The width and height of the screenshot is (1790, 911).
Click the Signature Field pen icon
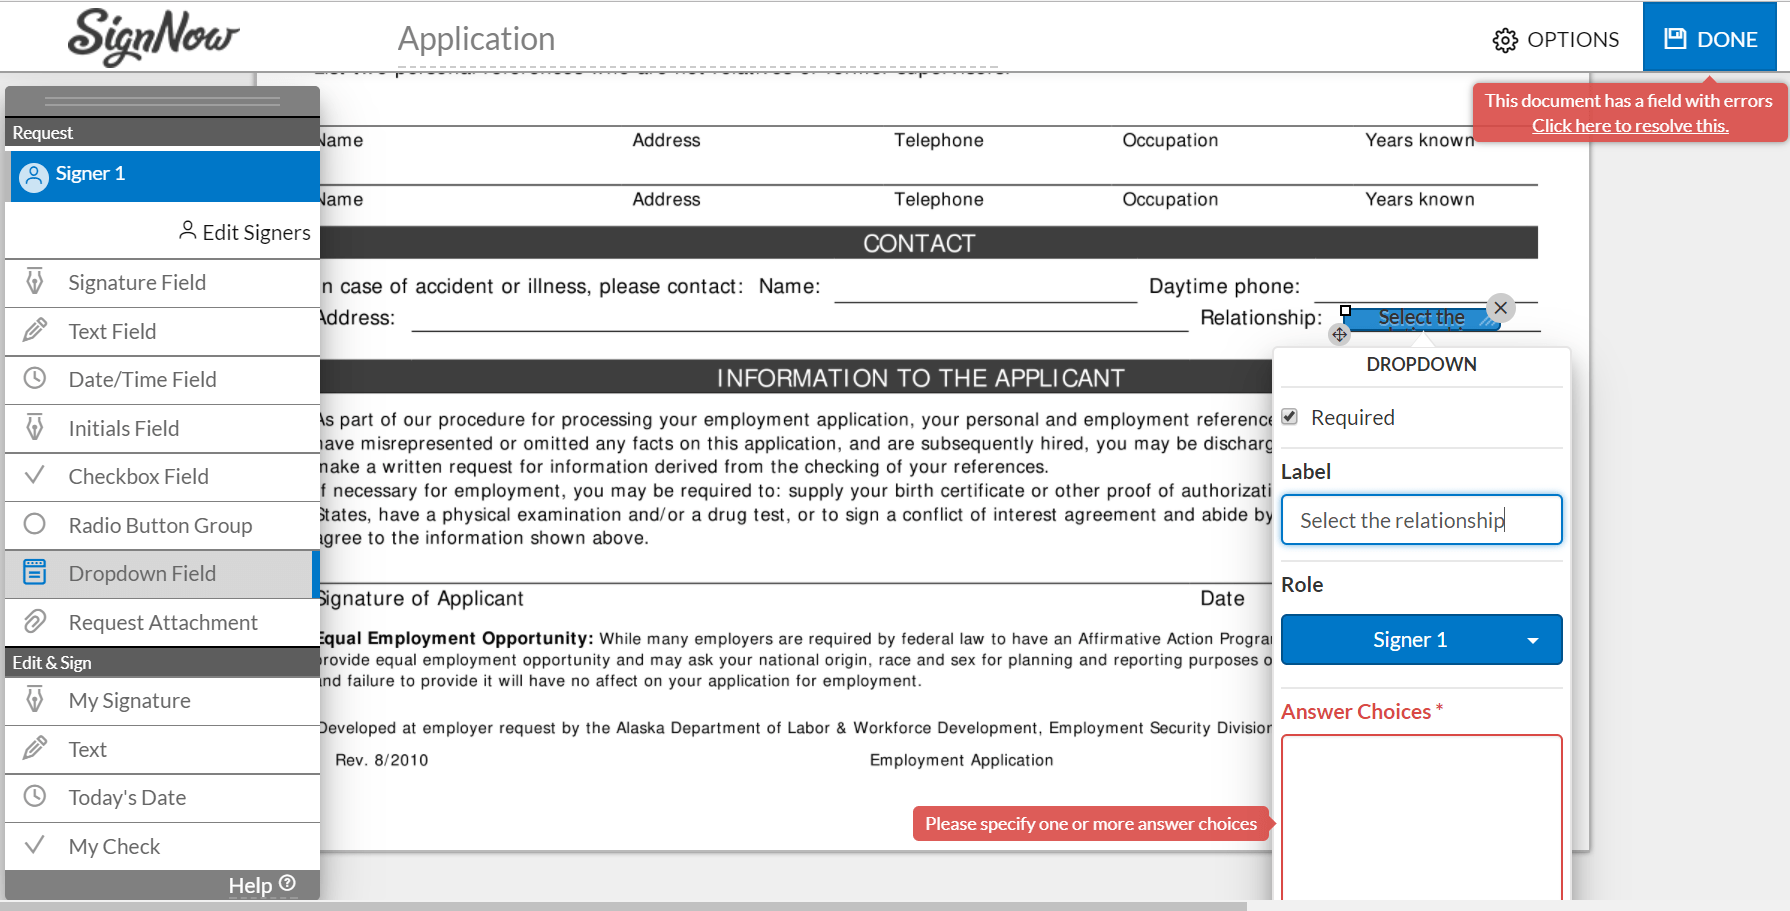click(x=35, y=281)
